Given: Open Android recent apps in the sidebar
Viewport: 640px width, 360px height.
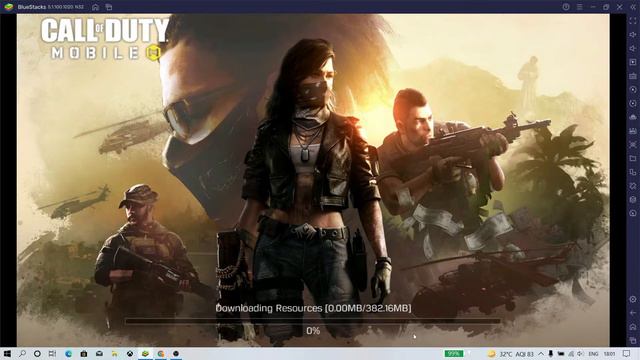Looking at the screenshot, I should click(633, 340).
